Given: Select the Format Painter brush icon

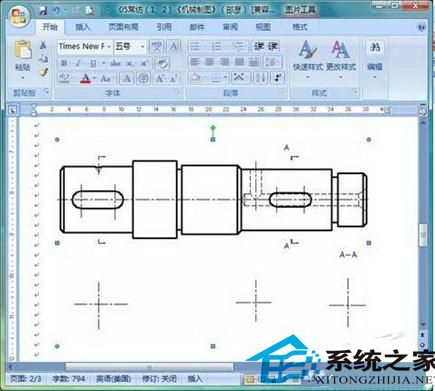Looking at the screenshot, I should (x=43, y=72).
